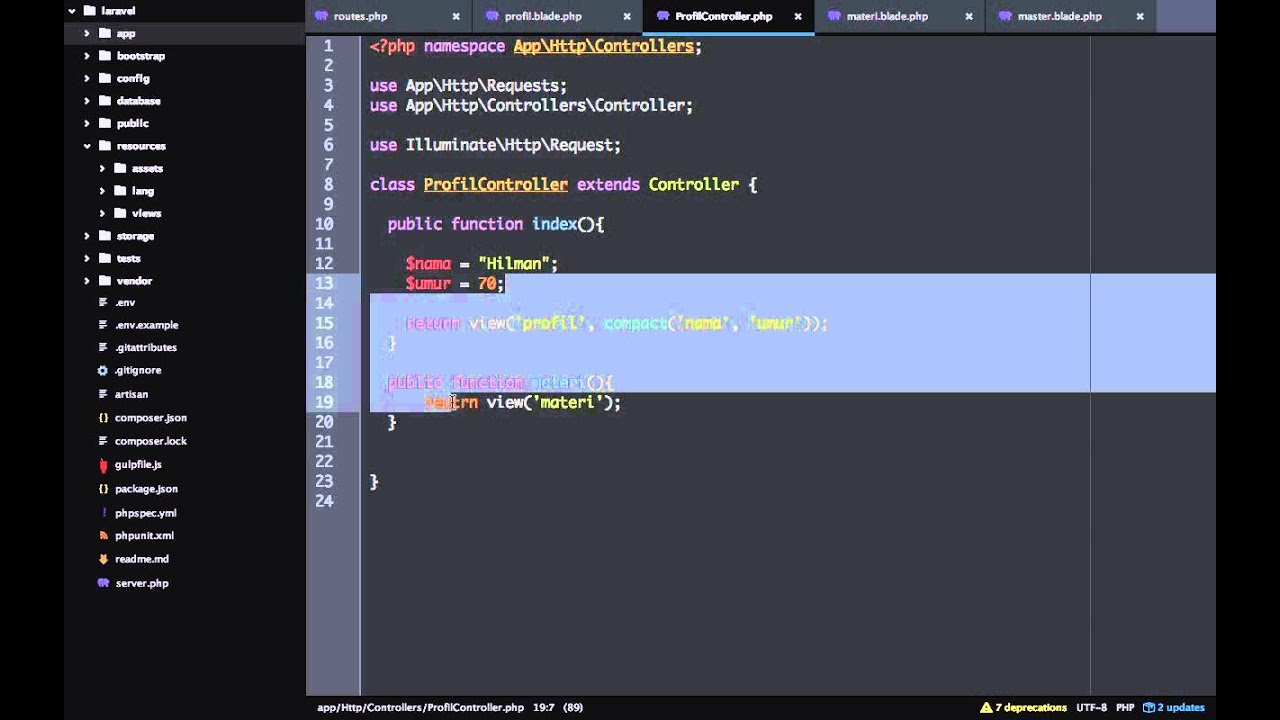Expand the lang subfolder arrow
Image resolution: width=1280 pixels, height=720 pixels.
click(x=102, y=191)
